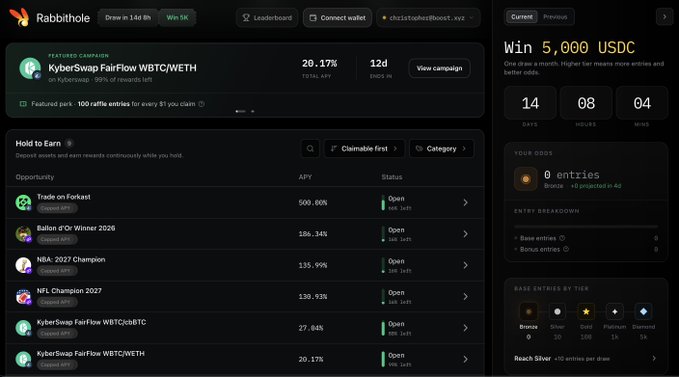Open the Claimable first sort dropdown
679x377 pixels.
click(x=364, y=148)
